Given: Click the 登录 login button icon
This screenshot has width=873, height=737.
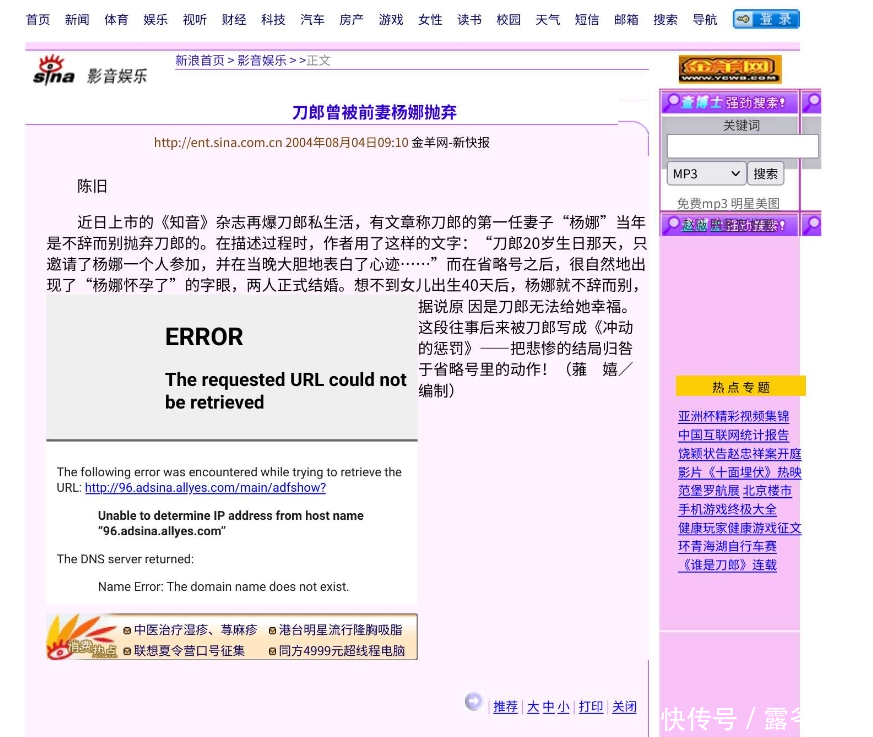Looking at the screenshot, I should point(766,19).
